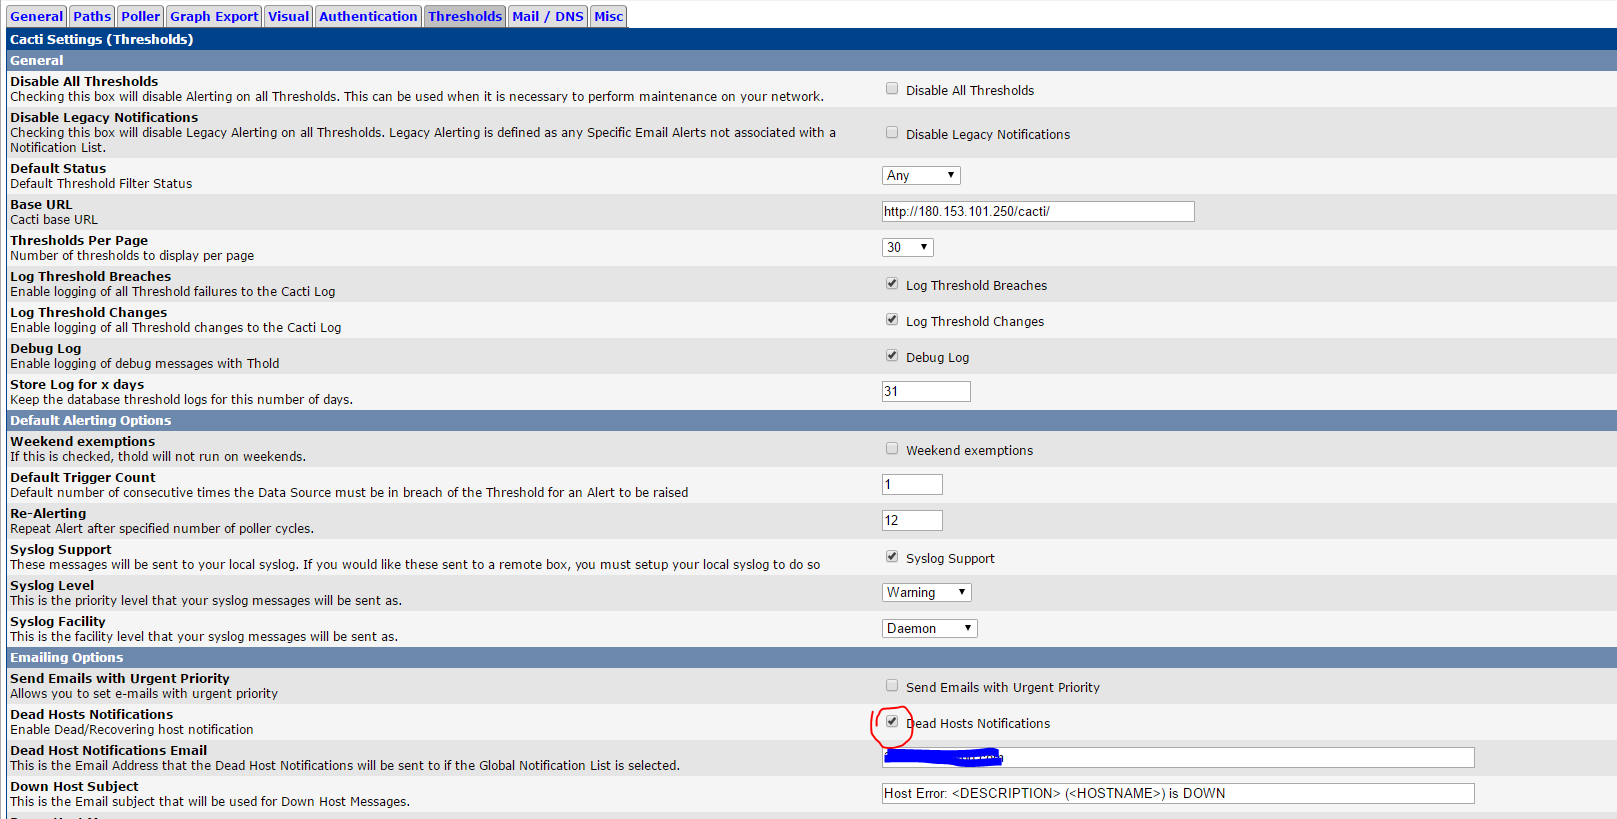Open the Default Status dropdown
This screenshot has height=819, width=1617.
point(921,175)
